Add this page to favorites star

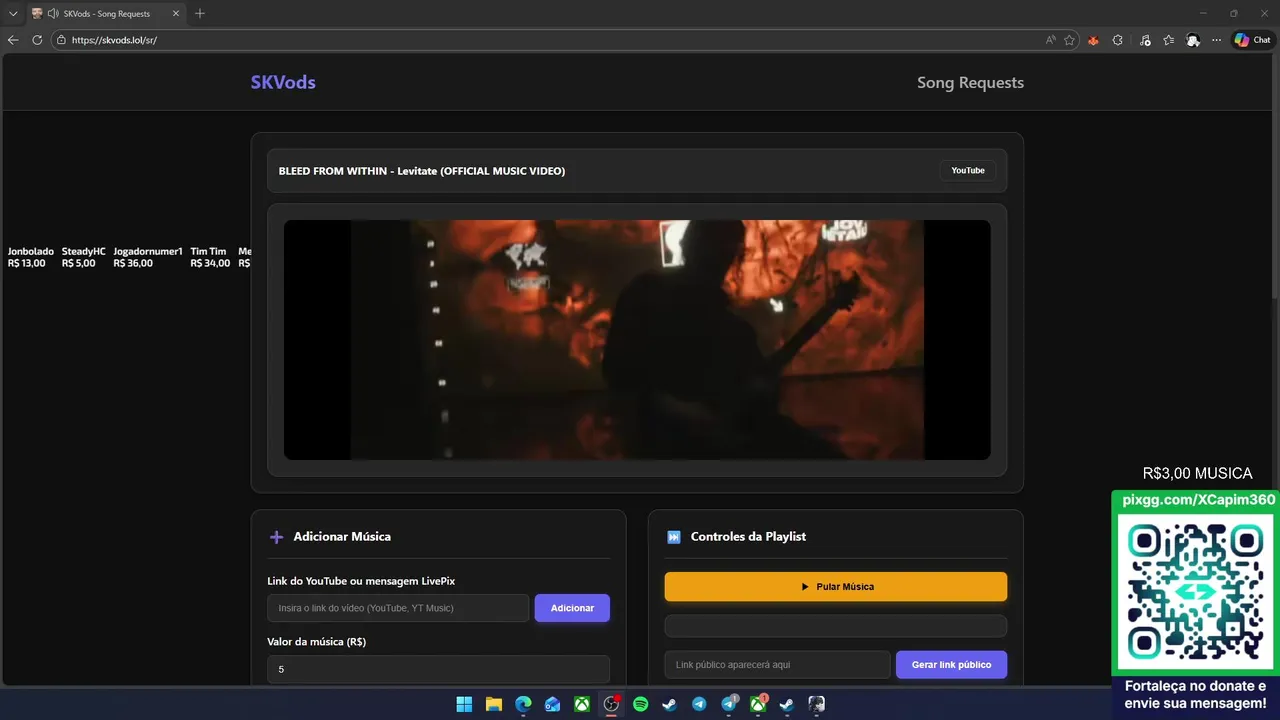coord(1069,40)
